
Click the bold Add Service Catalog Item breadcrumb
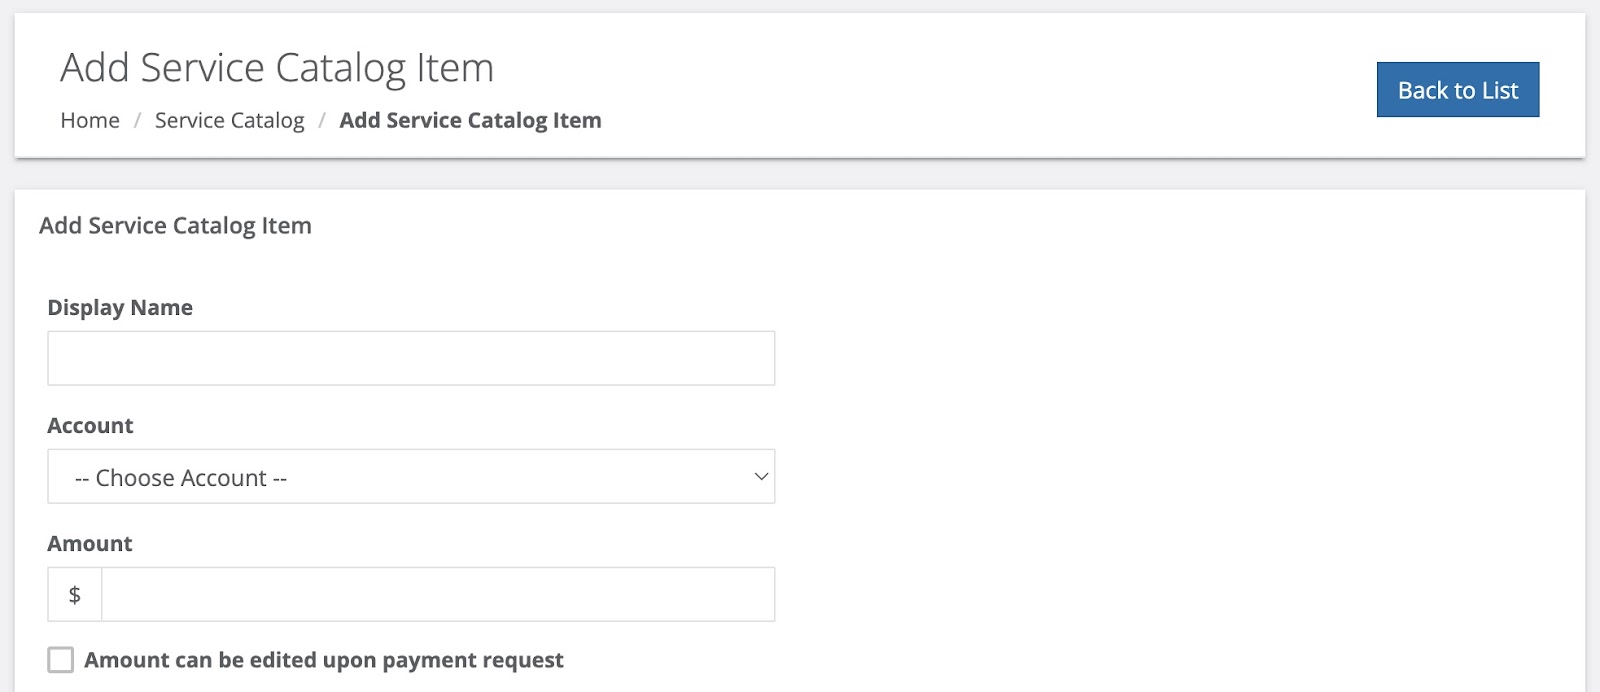pyautogui.click(x=470, y=121)
